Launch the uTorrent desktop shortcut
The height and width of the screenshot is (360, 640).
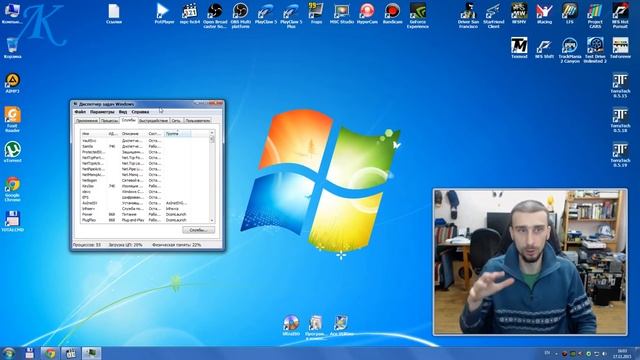click(12, 152)
